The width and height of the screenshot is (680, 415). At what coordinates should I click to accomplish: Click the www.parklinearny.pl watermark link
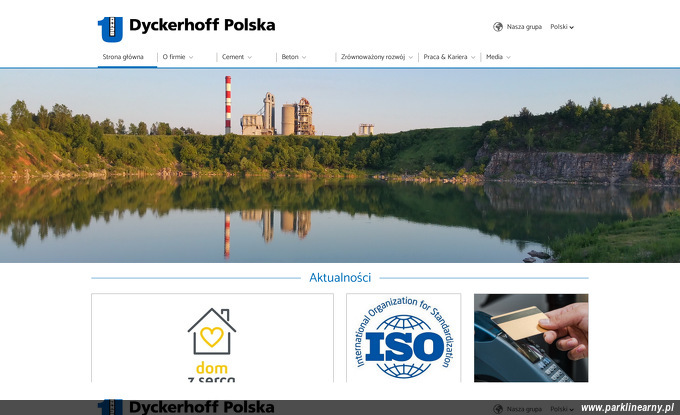click(x=628, y=408)
